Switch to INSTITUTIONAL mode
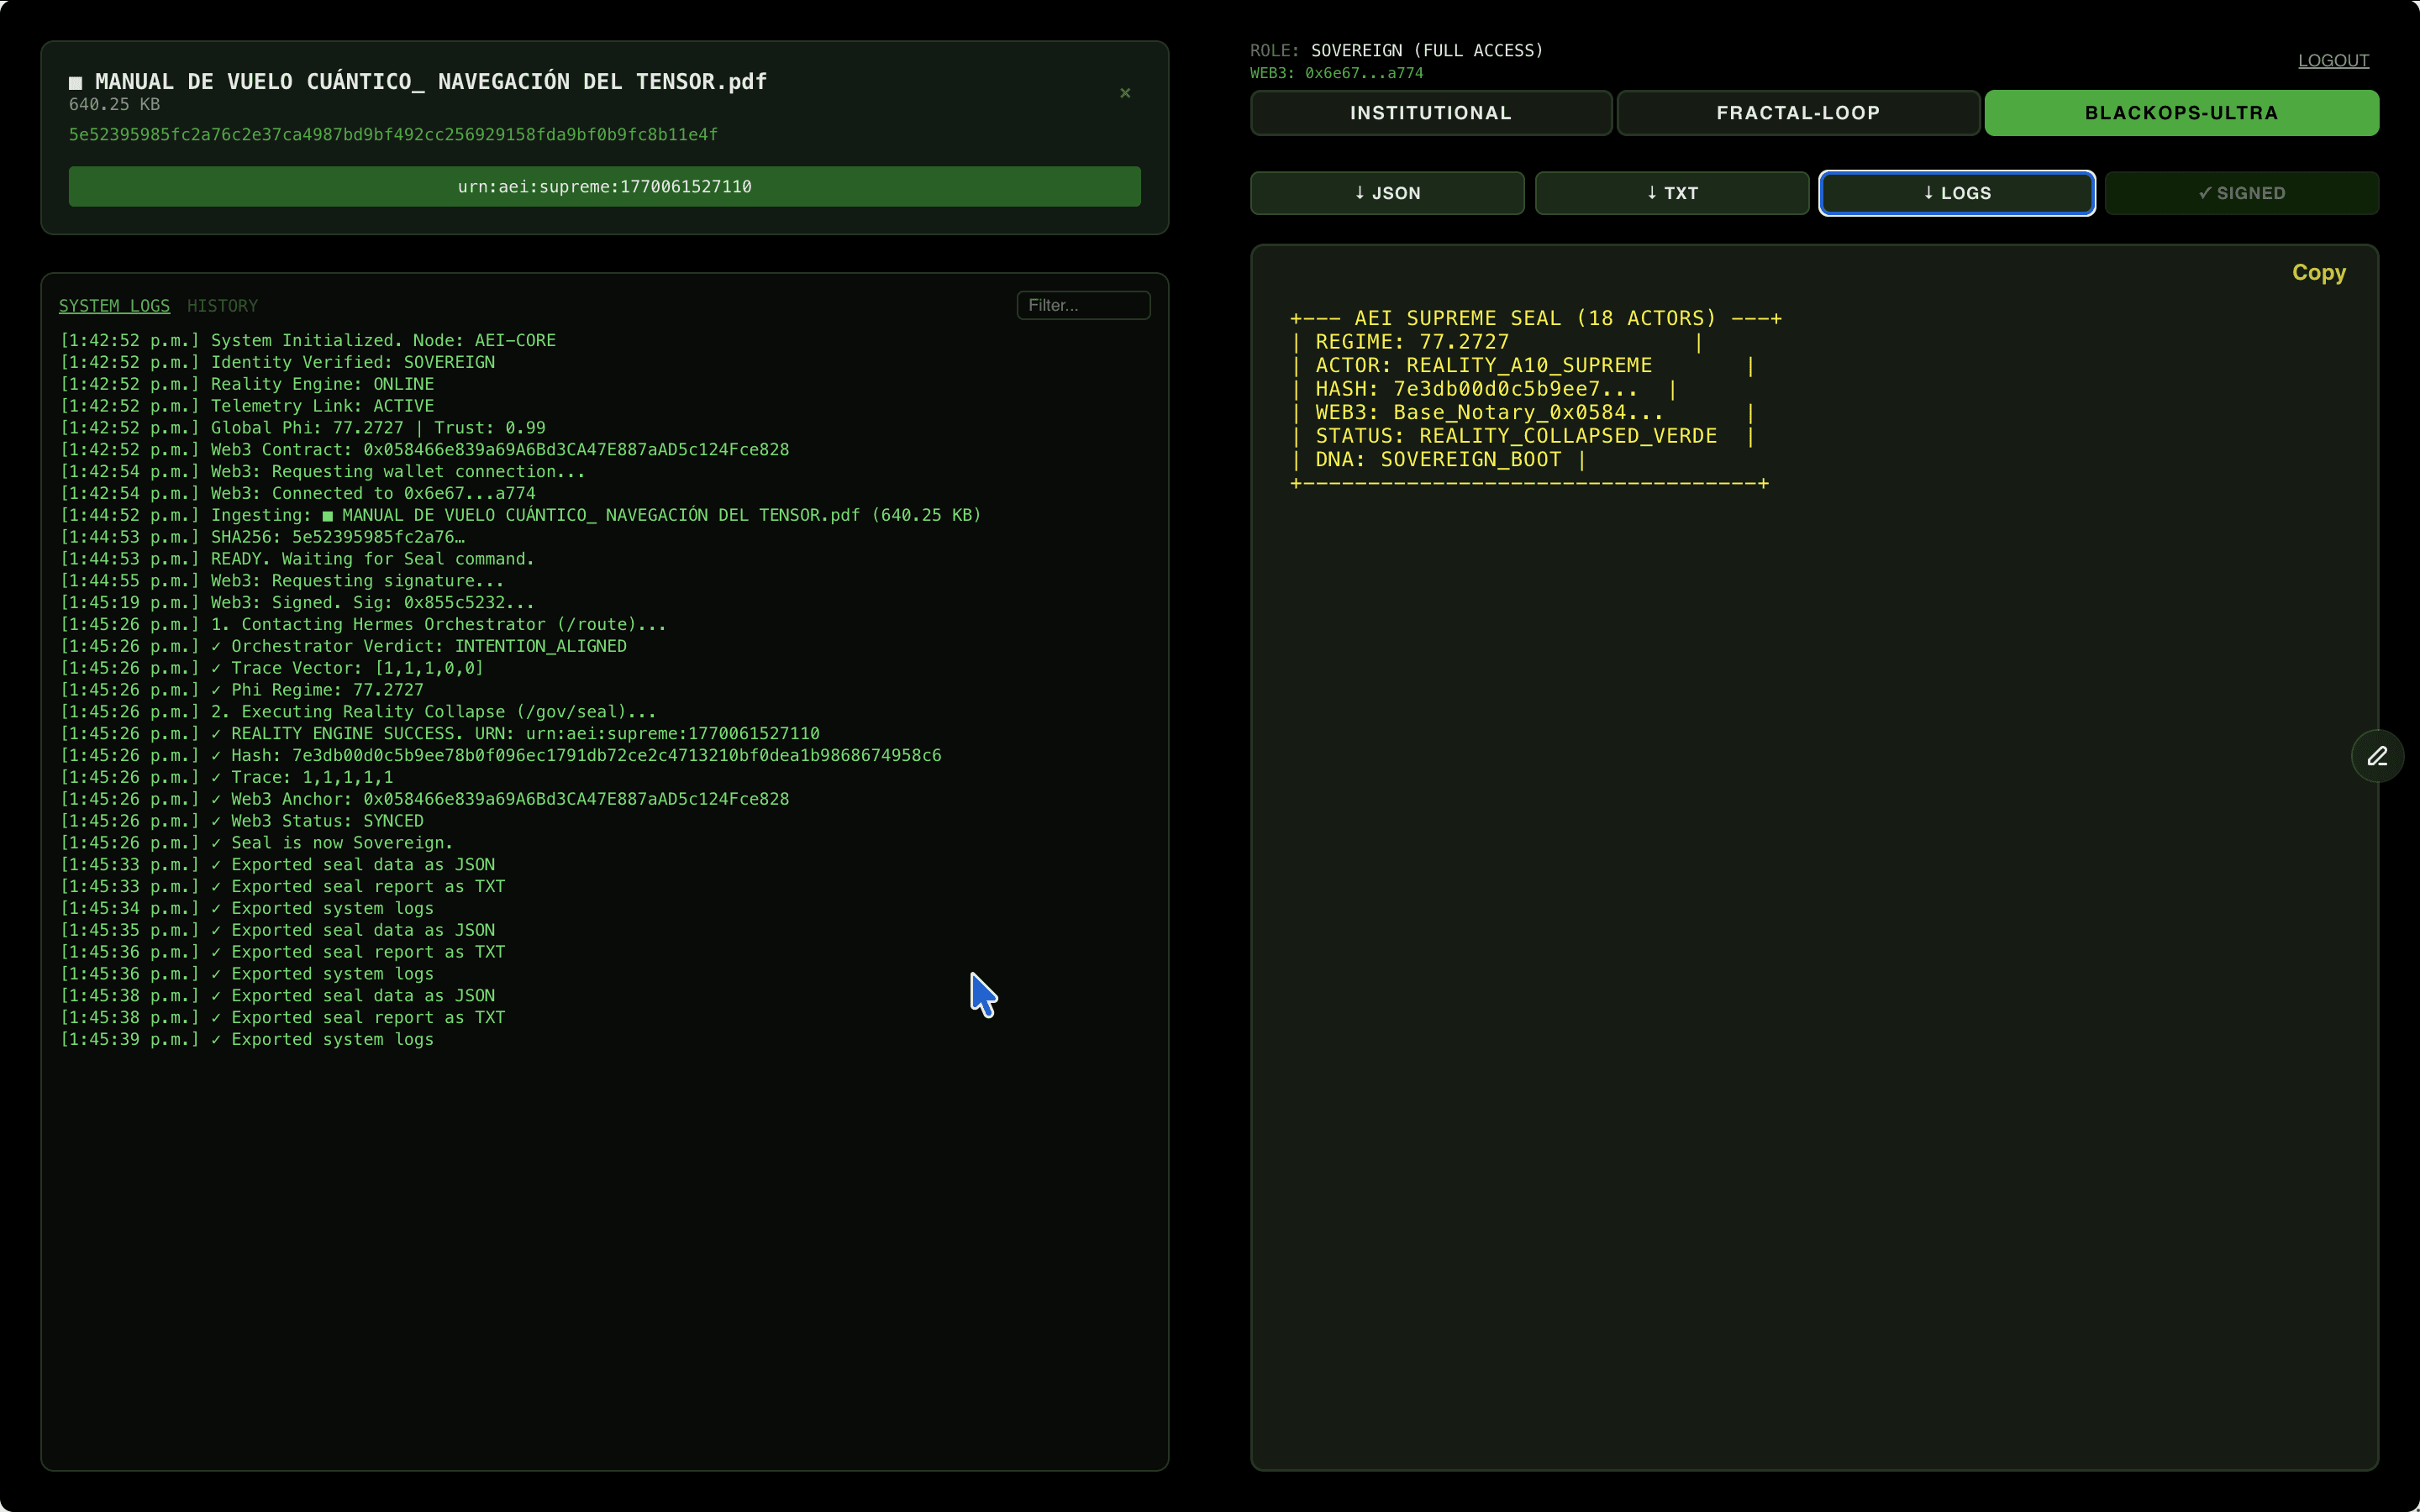 pos(1430,113)
